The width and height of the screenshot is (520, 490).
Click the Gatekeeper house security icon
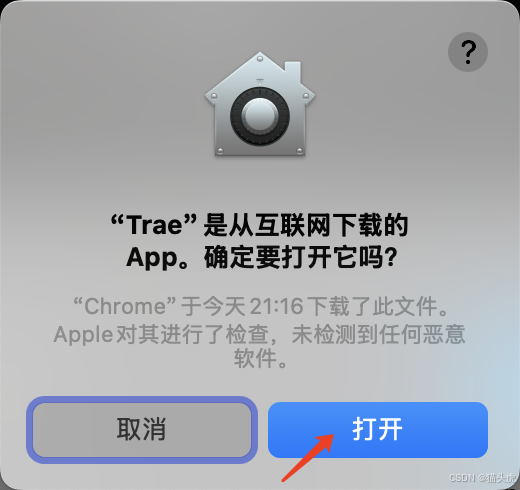[260, 104]
